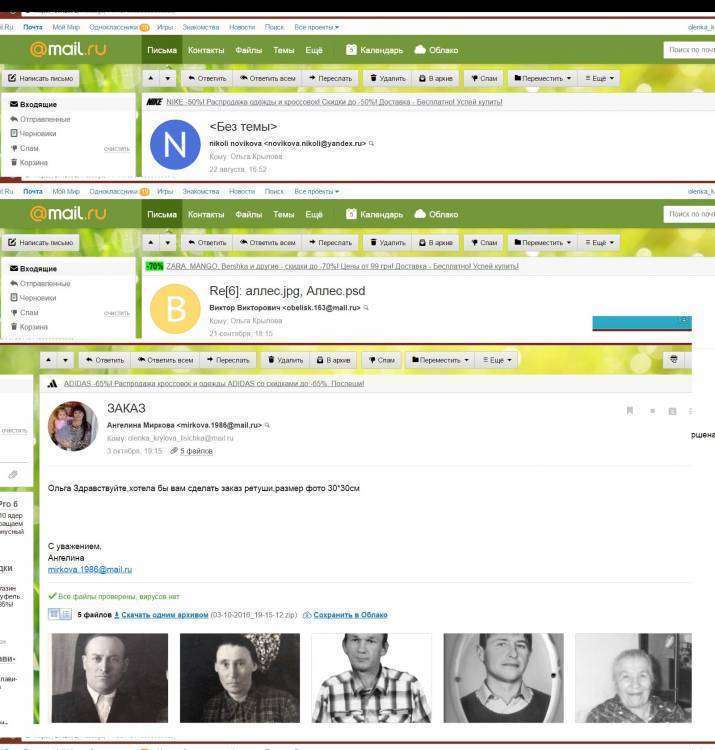Expand Все проекты menu in topmost bar
This screenshot has height=750, width=715.
tap(316, 27)
